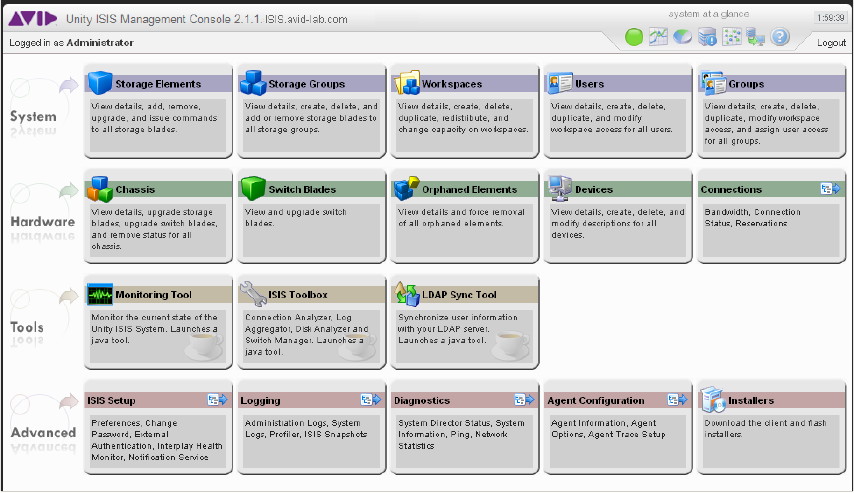Click the database-to-computer connection icon
The width and height of the screenshot is (854, 493).
point(756,37)
